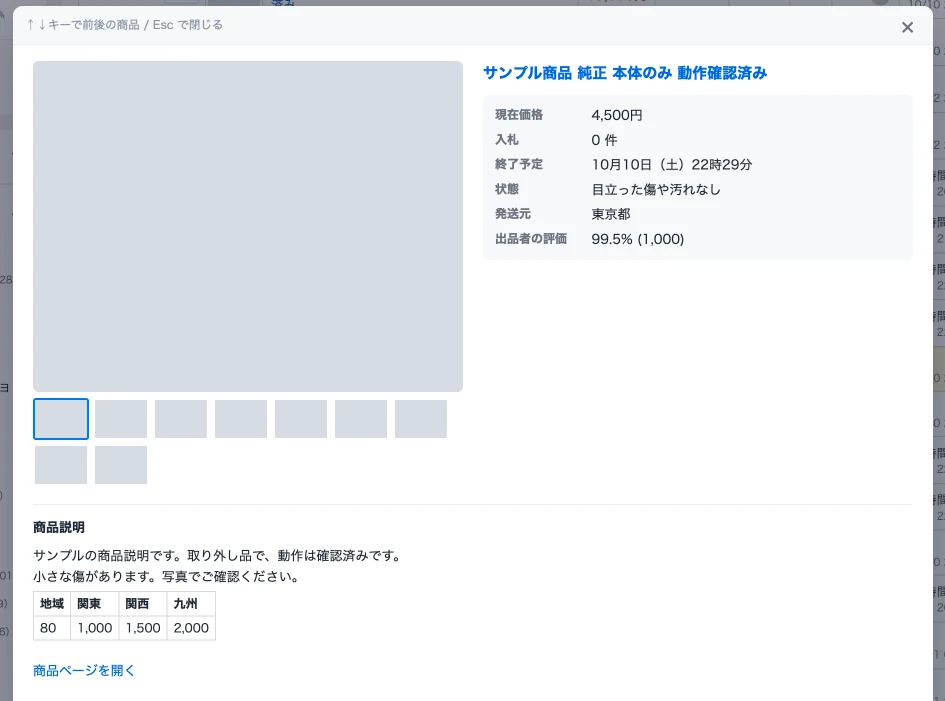The height and width of the screenshot is (701, 945).
Task: Click the 商品説明 heading
Action: point(58,527)
